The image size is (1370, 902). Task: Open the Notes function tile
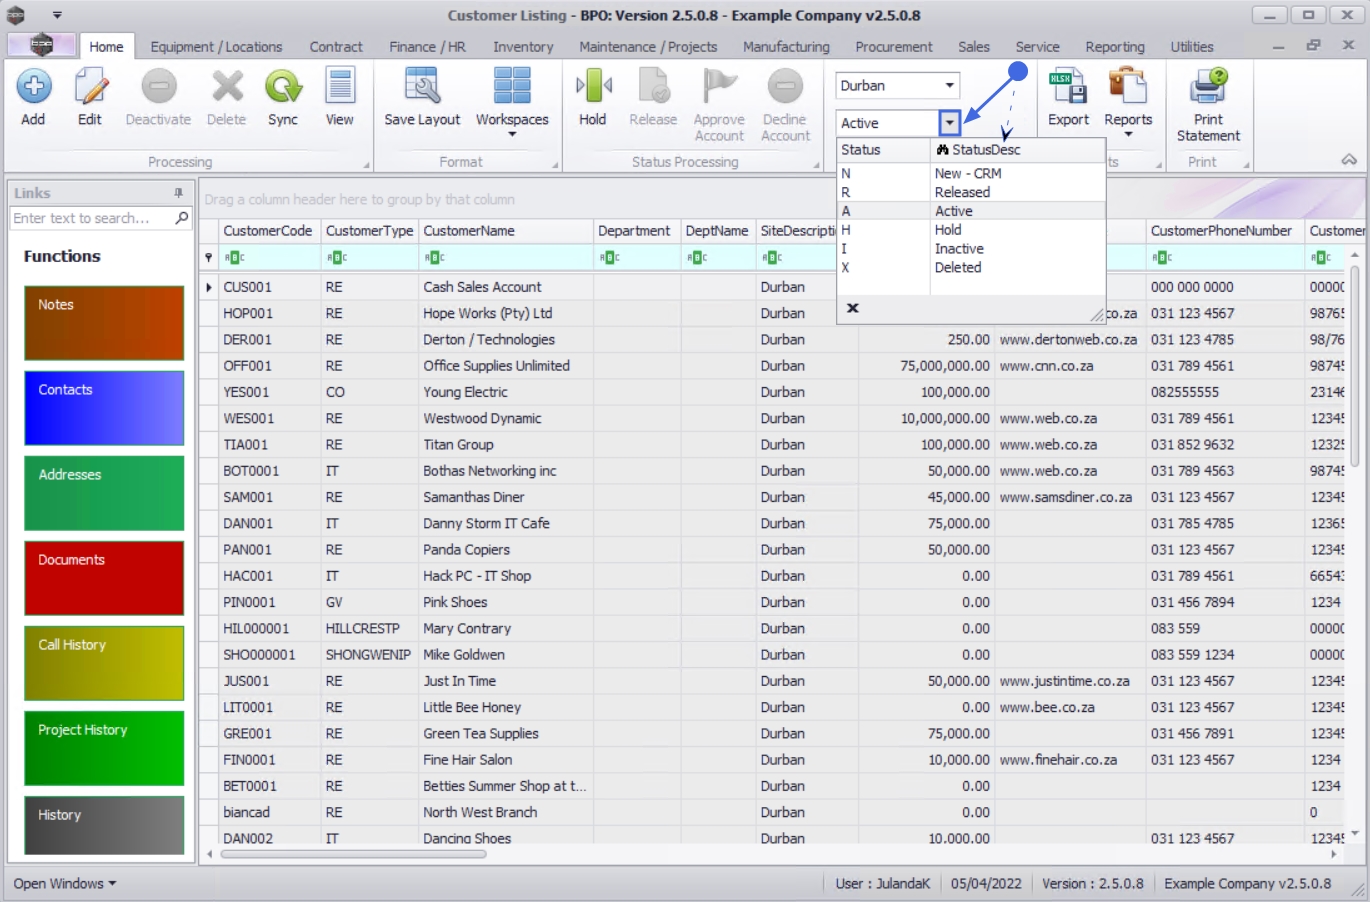[104, 323]
